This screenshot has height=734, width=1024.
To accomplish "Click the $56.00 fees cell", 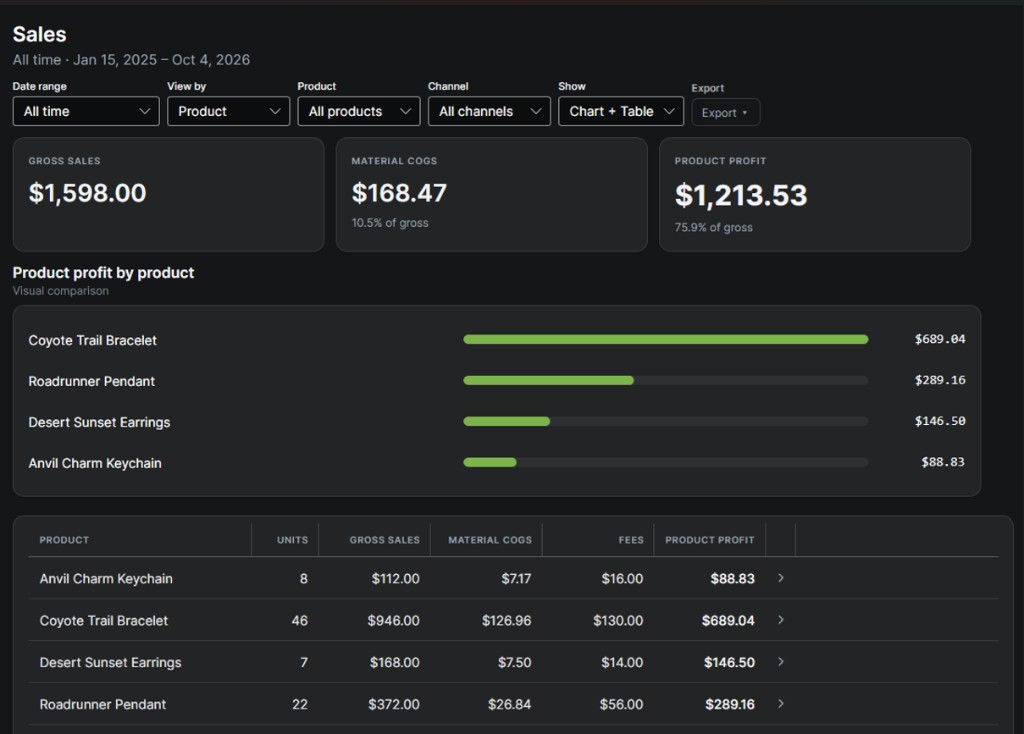I will [x=621, y=704].
